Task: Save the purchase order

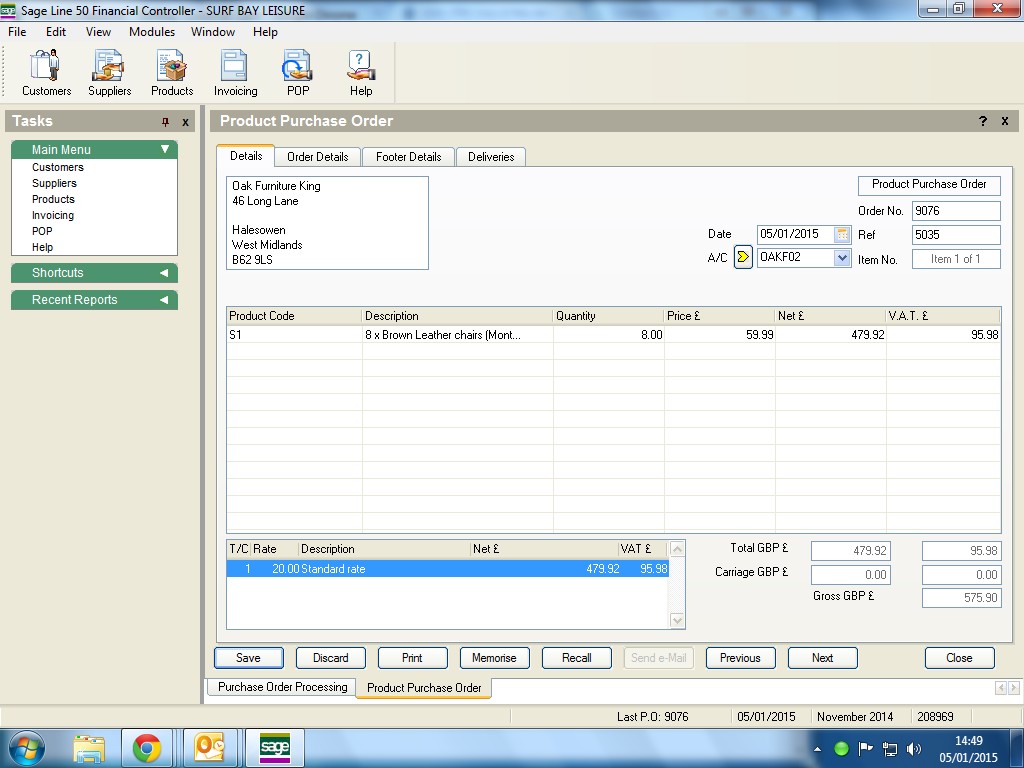Action: pos(248,658)
